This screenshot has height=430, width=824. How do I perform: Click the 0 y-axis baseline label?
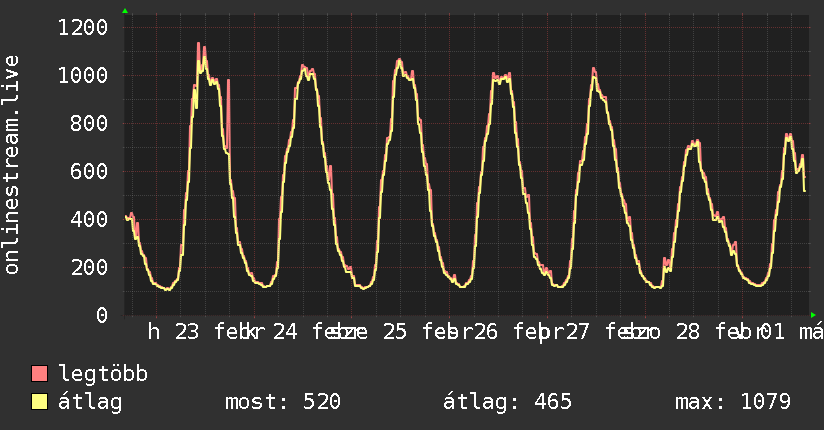pos(102,315)
